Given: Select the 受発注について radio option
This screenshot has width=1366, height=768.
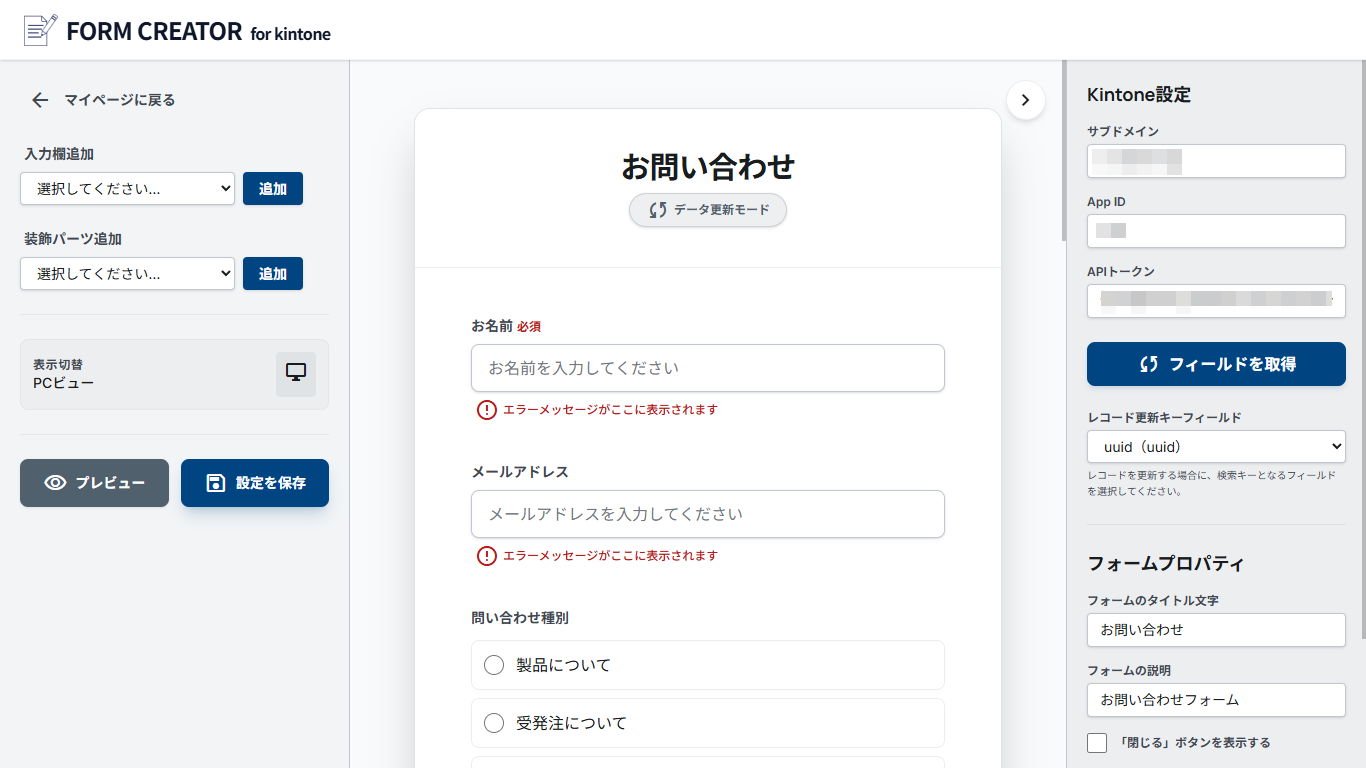Looking at the screenshot, I should coord(708,723).
